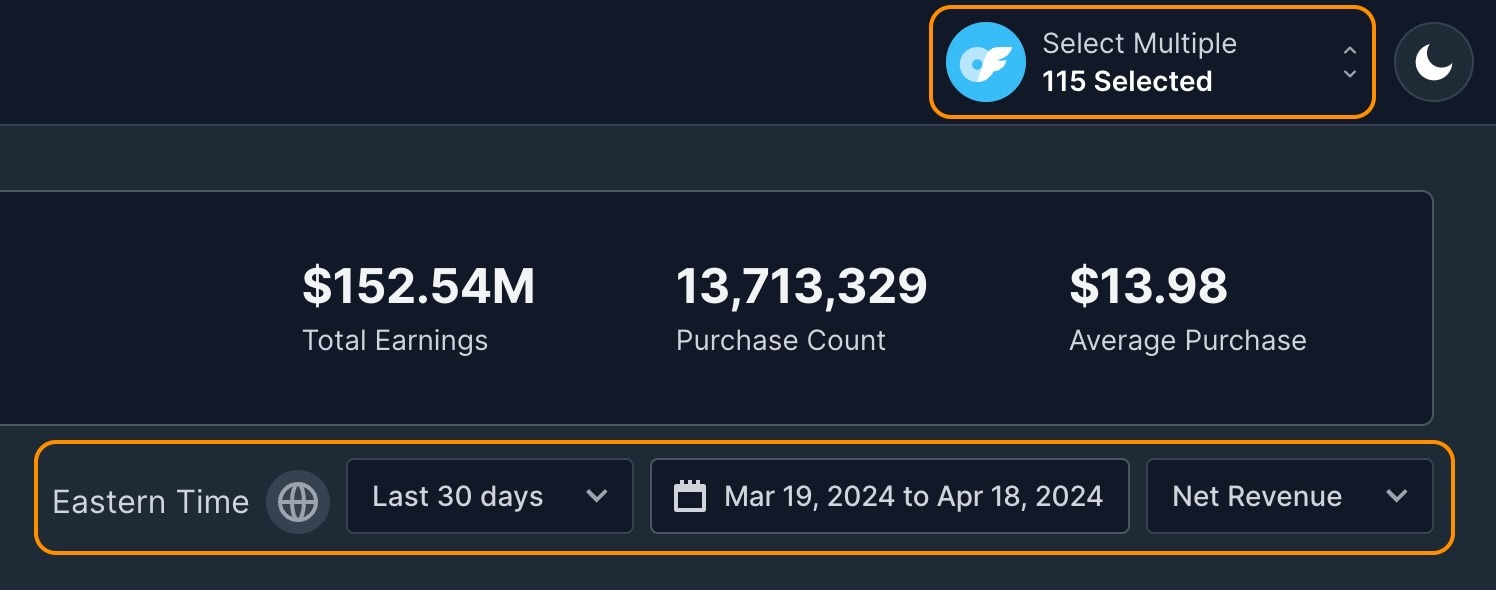Click the blue account avatar logo

point(986,62)
